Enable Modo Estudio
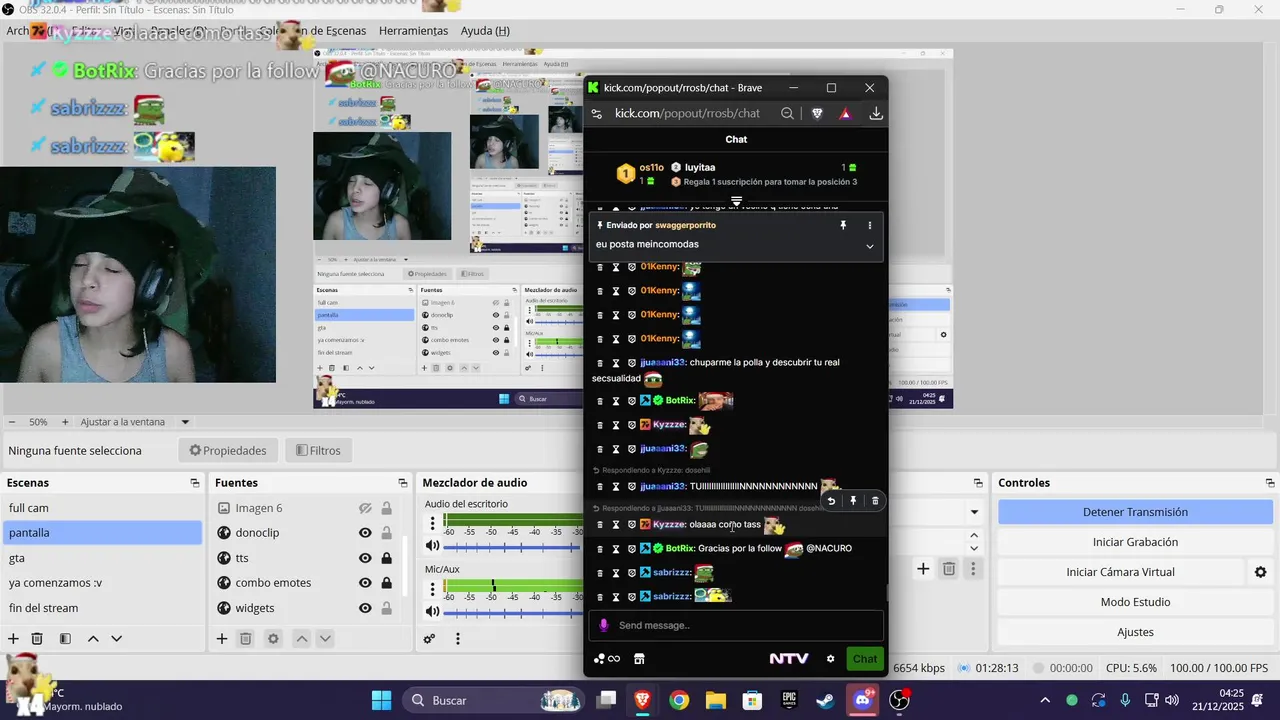The height and width of the screenshot is (720, 1280). 1135,602
